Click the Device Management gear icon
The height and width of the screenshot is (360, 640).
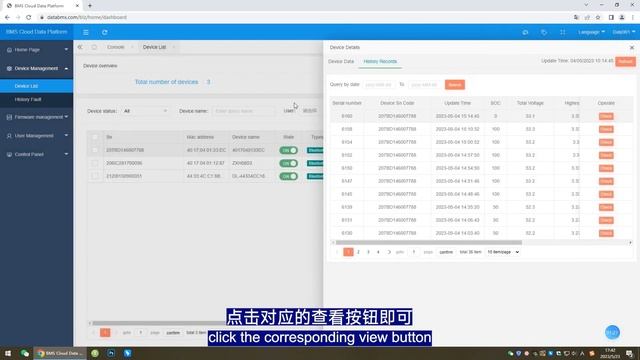(x=9, y=69)
